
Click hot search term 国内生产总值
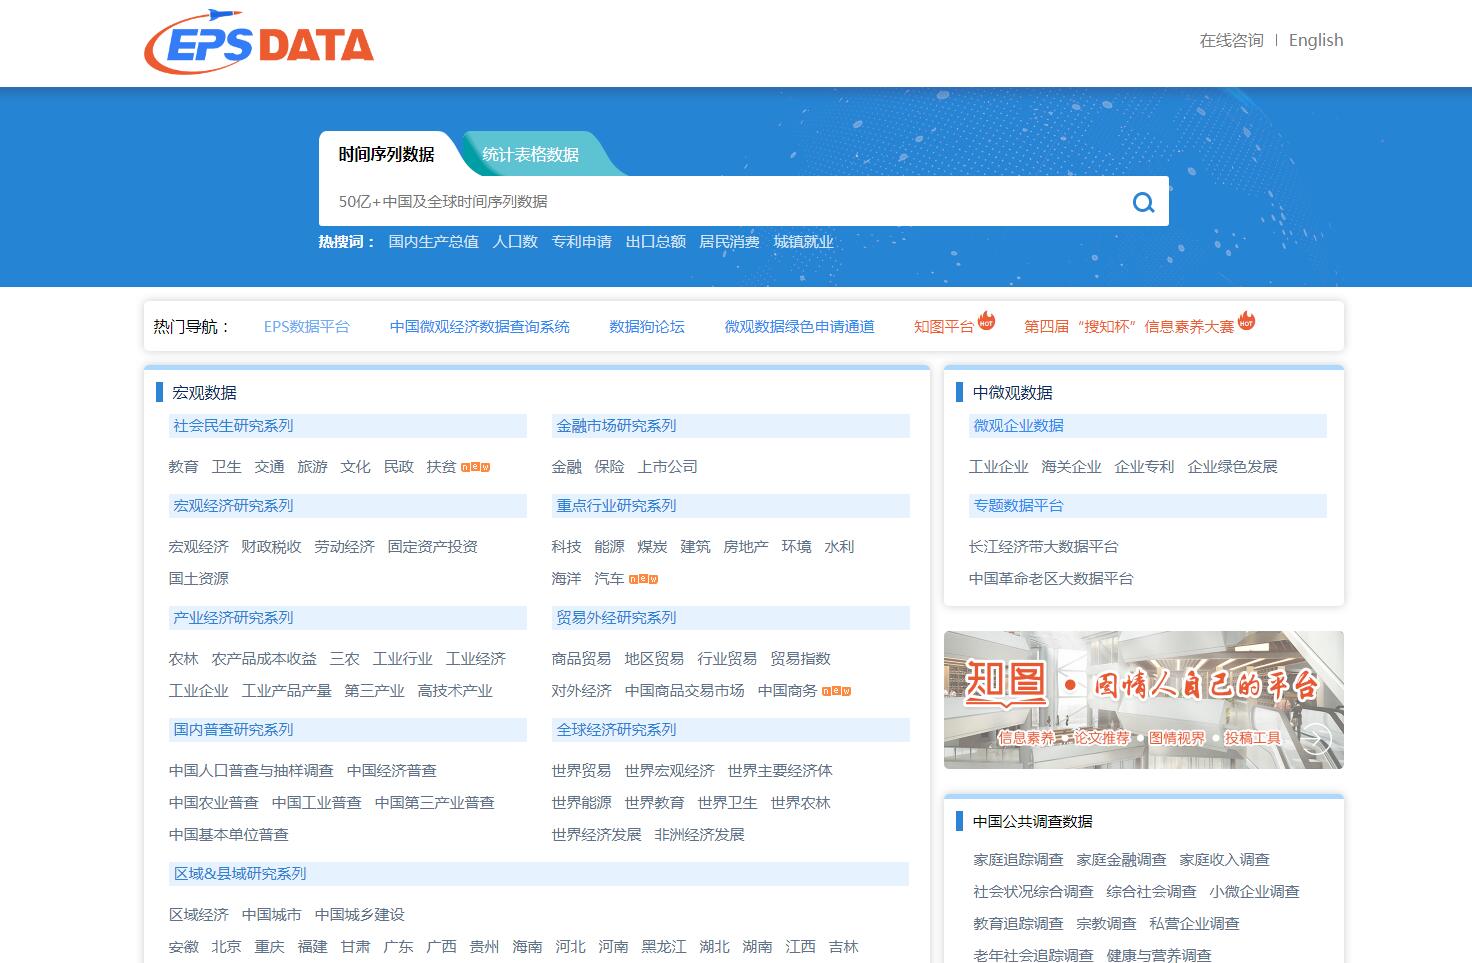click(433, 242)
